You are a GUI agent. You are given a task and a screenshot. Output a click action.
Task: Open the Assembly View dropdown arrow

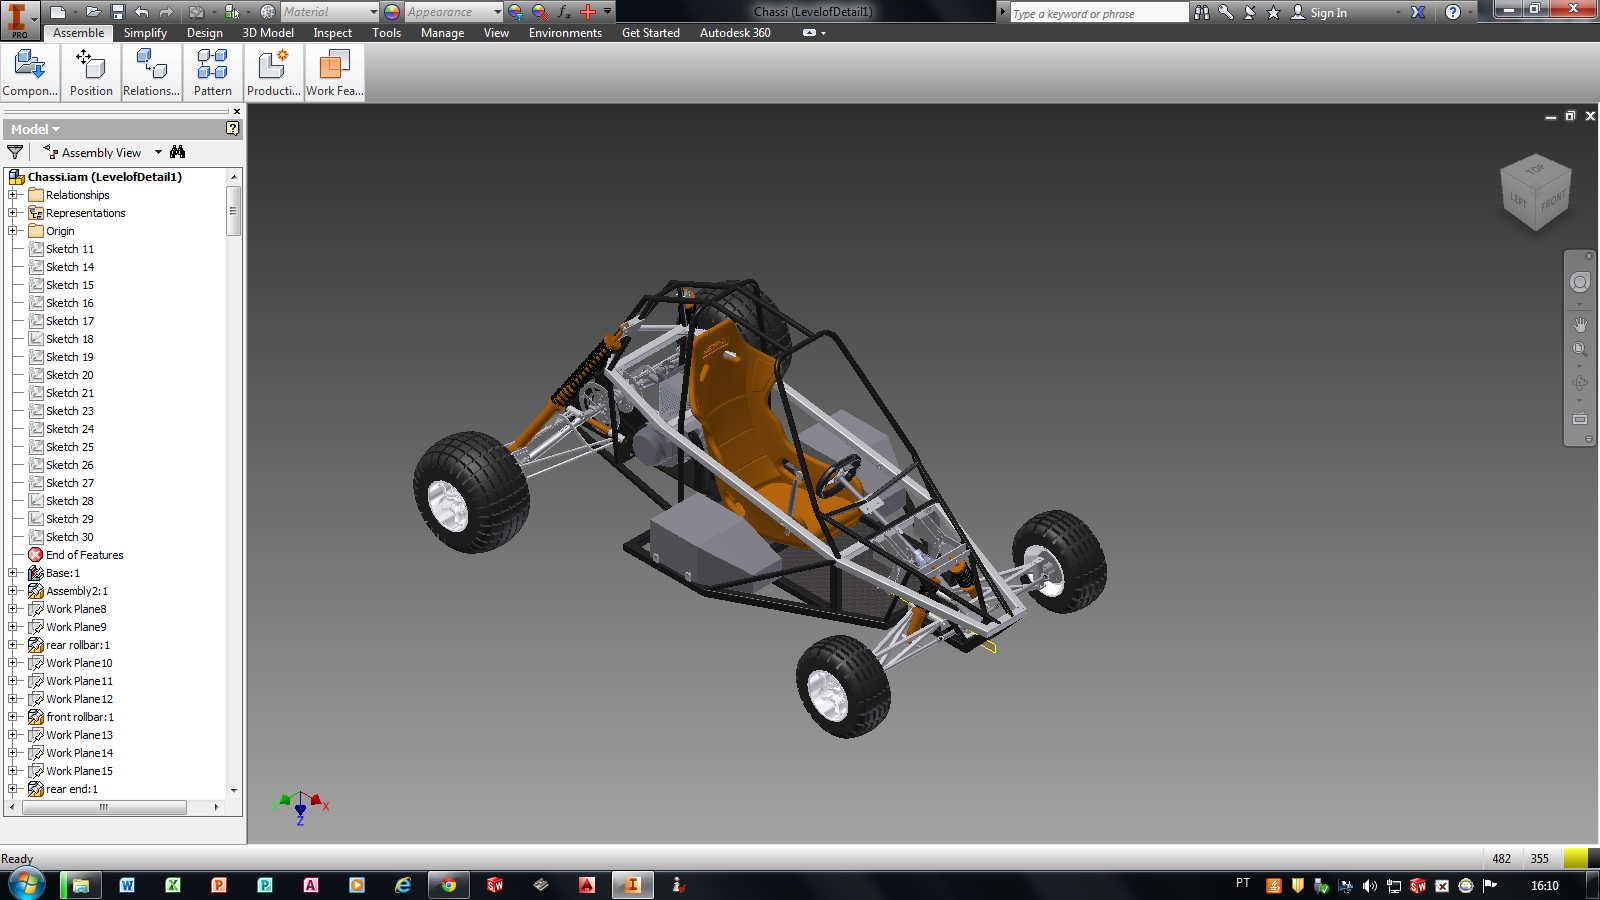click(158, 152)
